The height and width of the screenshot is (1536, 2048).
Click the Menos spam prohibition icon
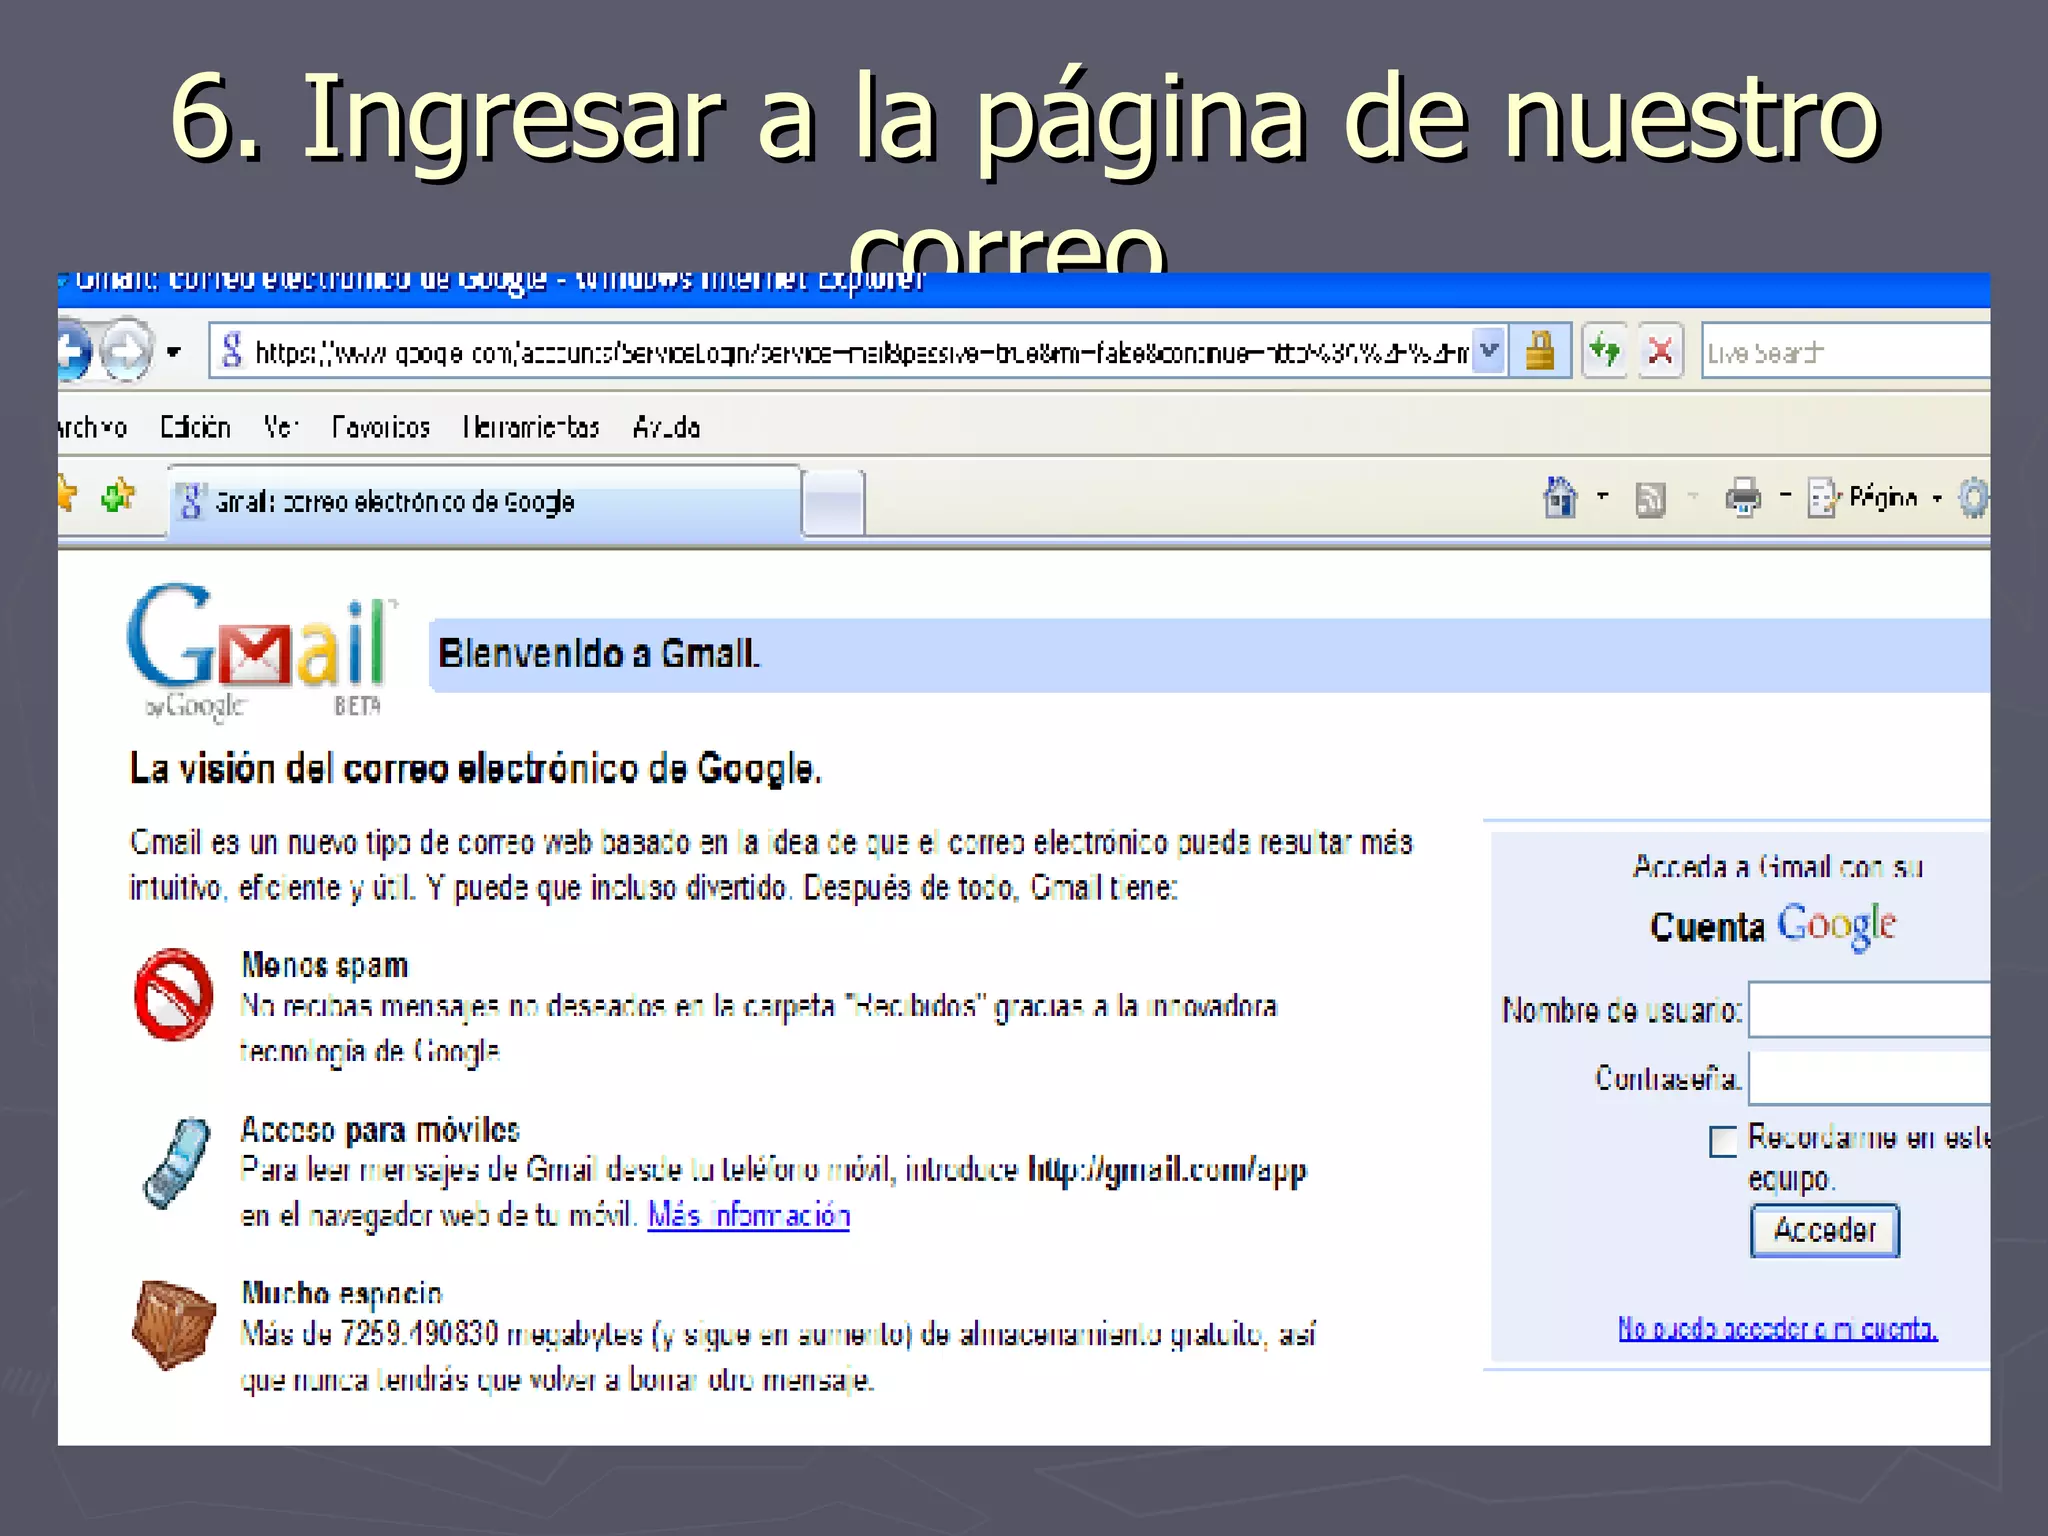pos(173,994)
